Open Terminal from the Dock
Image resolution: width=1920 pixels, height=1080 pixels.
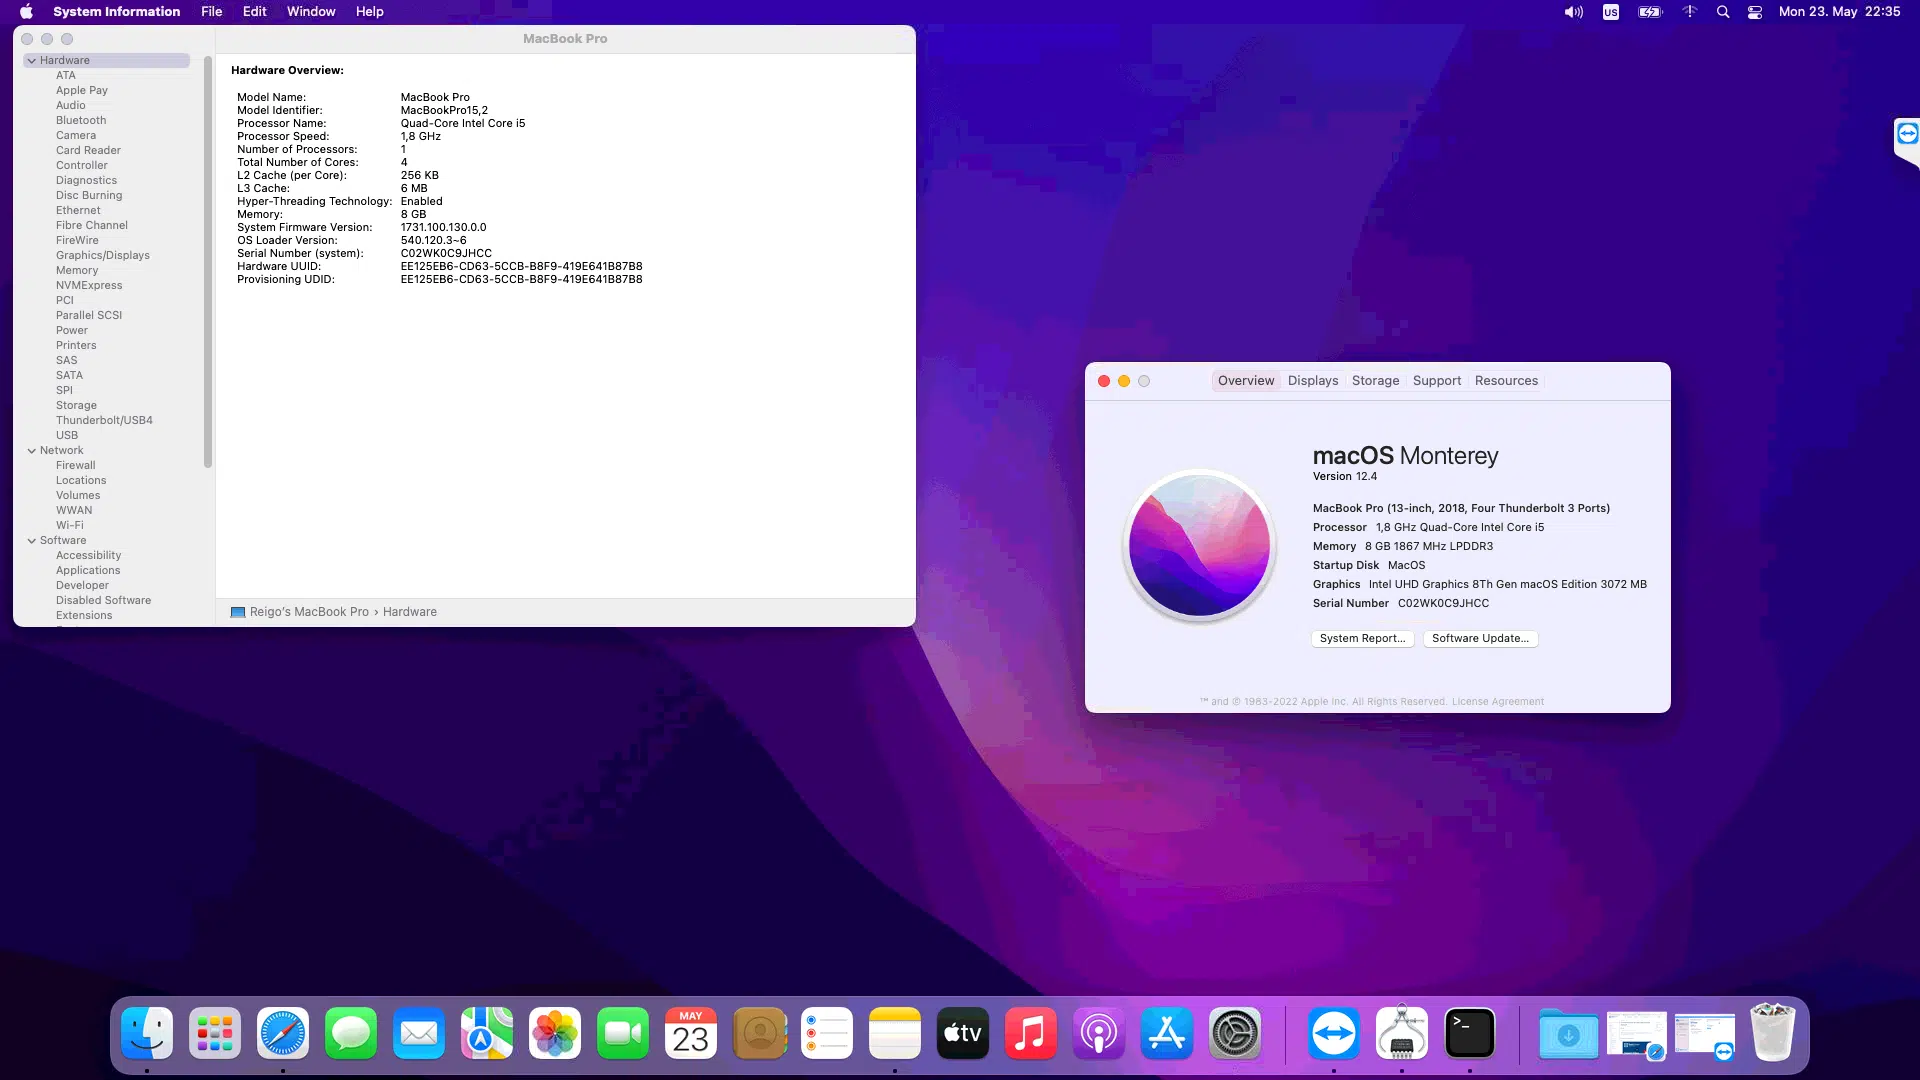pyautogui.click(x=1470, y=1033)
